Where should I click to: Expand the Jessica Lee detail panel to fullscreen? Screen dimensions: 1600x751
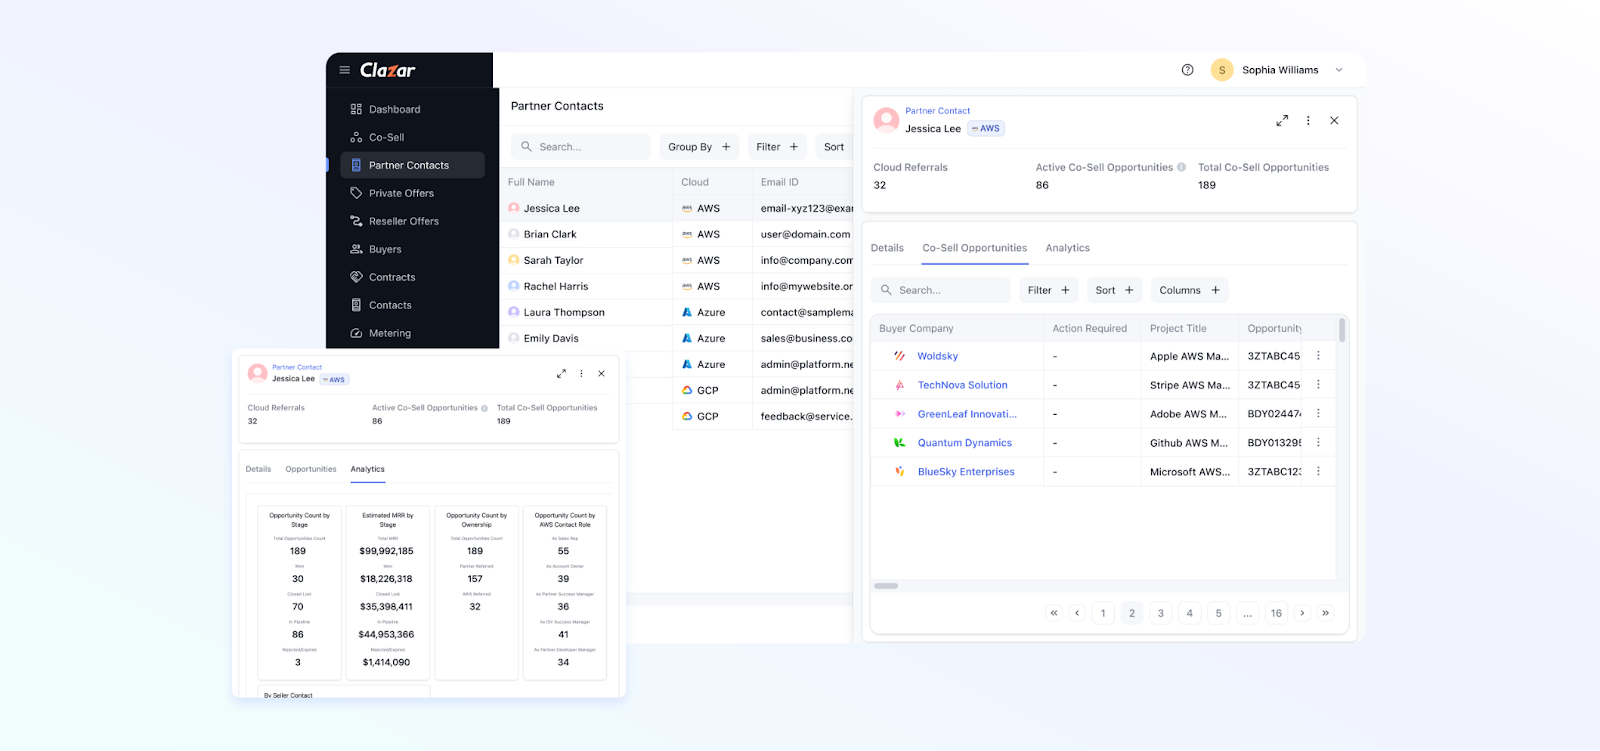click(x=1282, y=120)
